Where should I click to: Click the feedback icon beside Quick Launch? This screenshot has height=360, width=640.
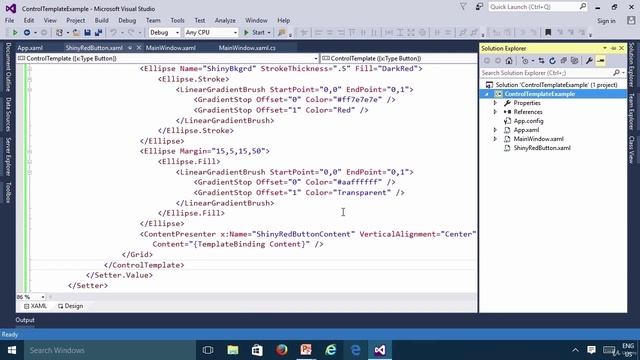coord(479,7)
